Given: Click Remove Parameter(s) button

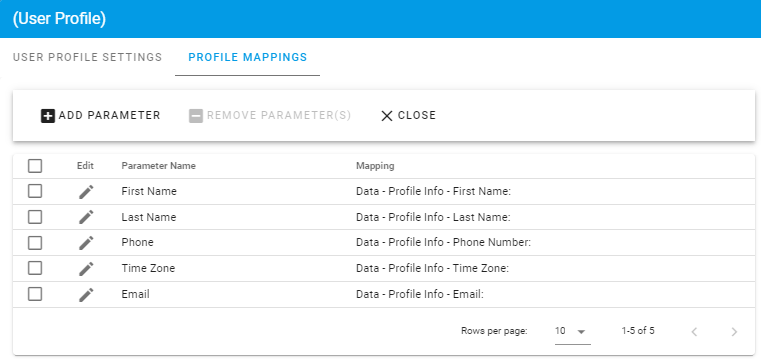Looking at the screenshot, I should click(x=270, y=115).
